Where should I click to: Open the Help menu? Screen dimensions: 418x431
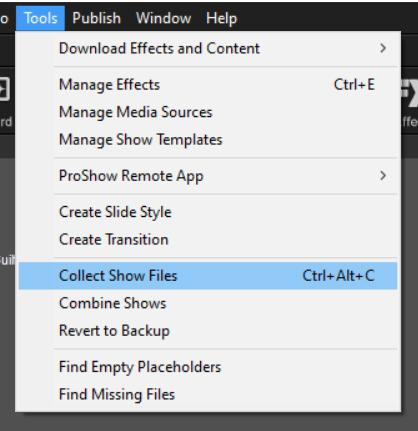pyautogui.click(x=221, y=18)
